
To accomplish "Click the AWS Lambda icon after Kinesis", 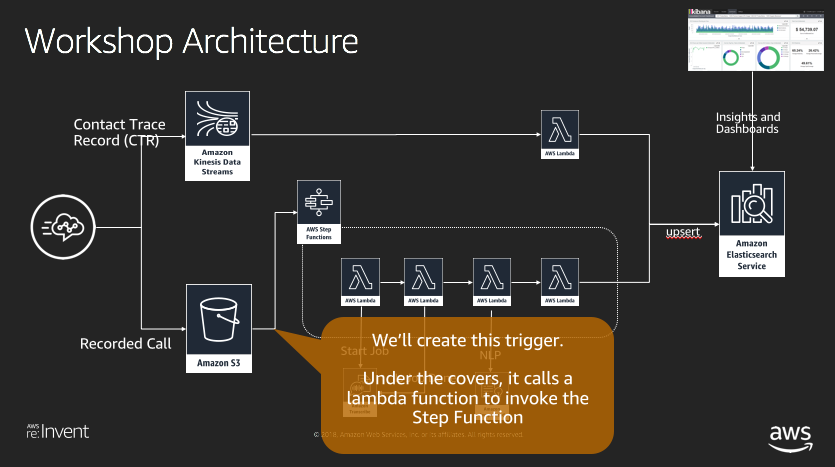I will (560, 134).
